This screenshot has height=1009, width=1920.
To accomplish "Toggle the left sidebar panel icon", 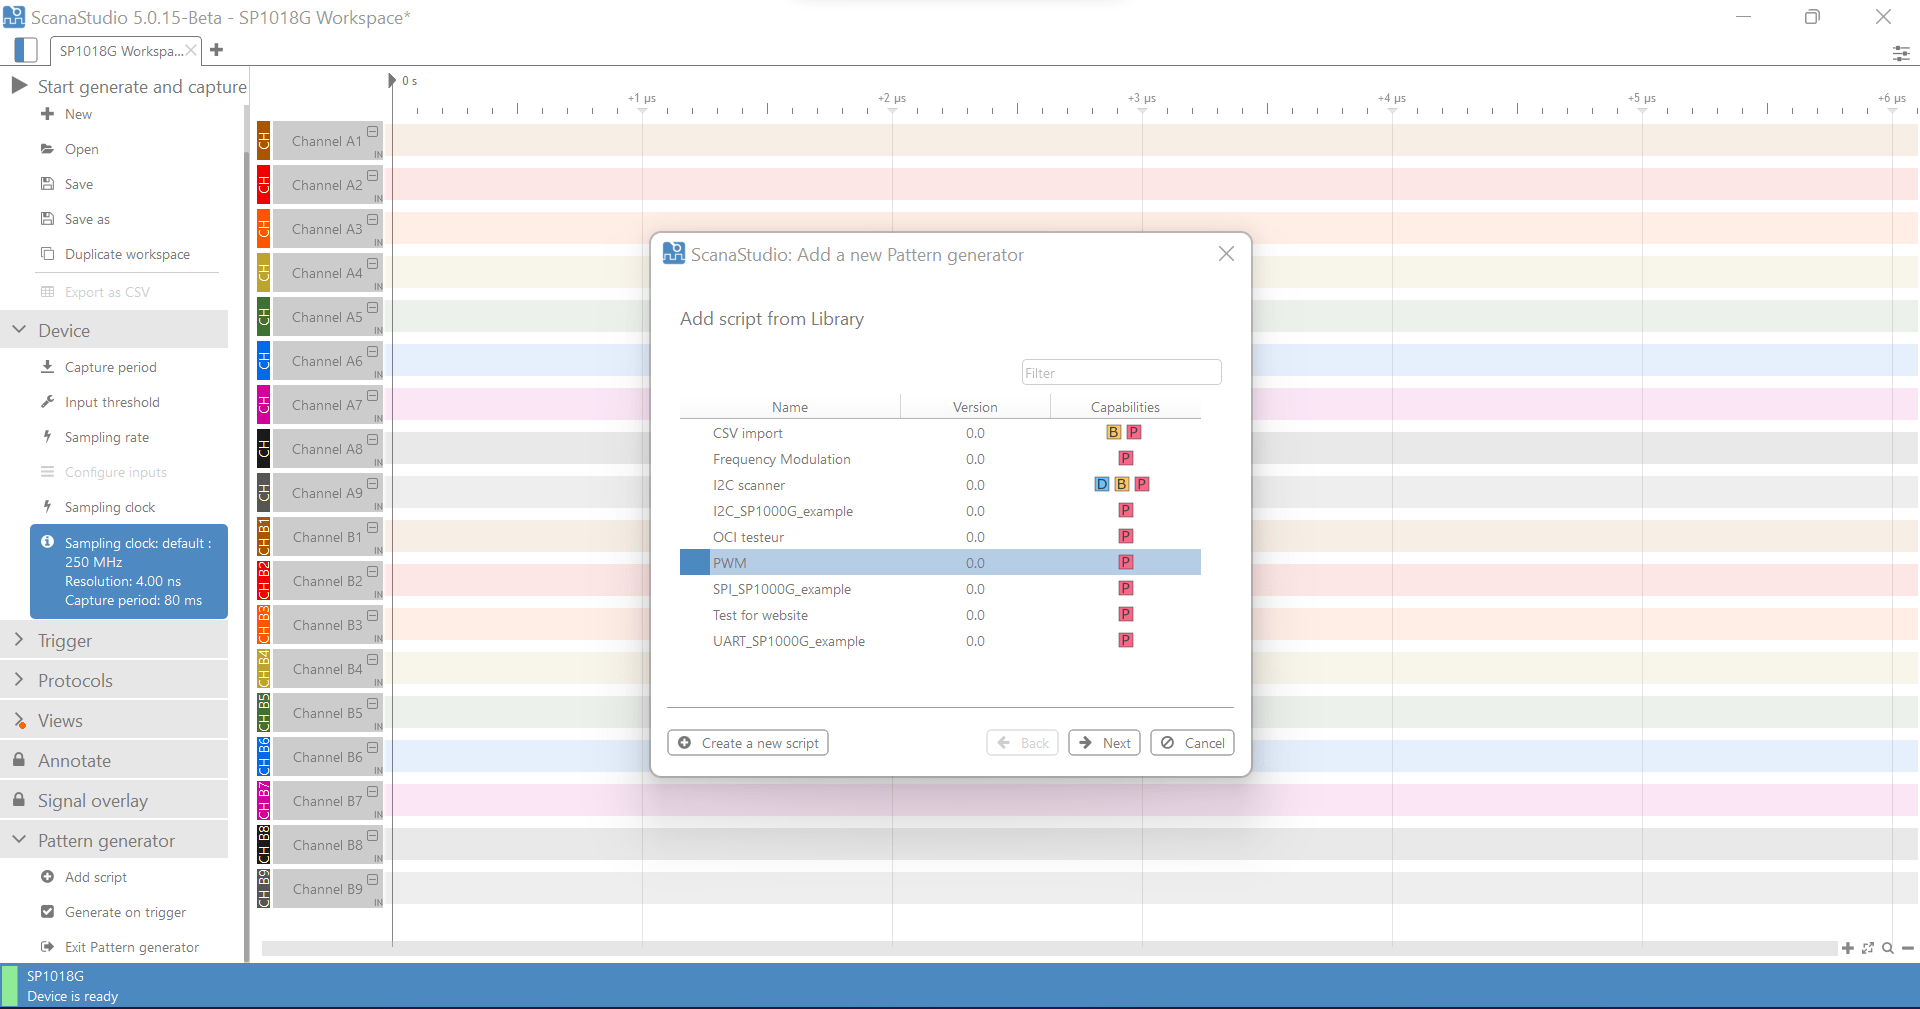I will pos(27,50).
